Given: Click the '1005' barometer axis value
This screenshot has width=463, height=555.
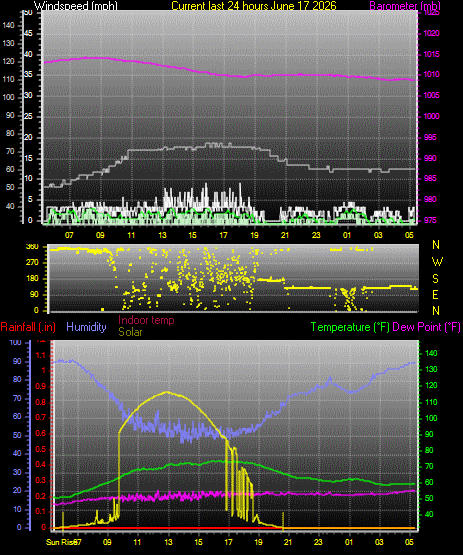Looking at the screenshot, I should coord(431,95).
